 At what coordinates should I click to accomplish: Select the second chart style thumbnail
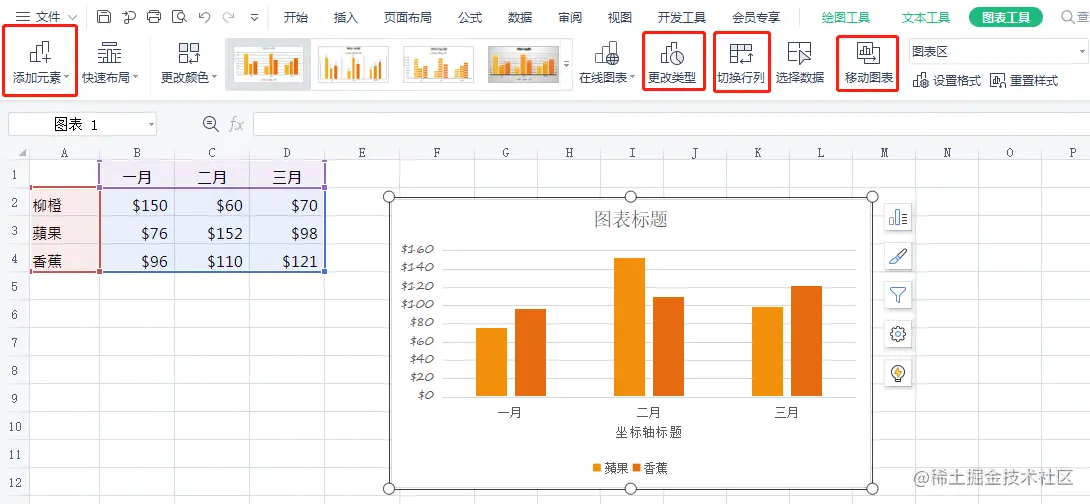coord(353,65)
